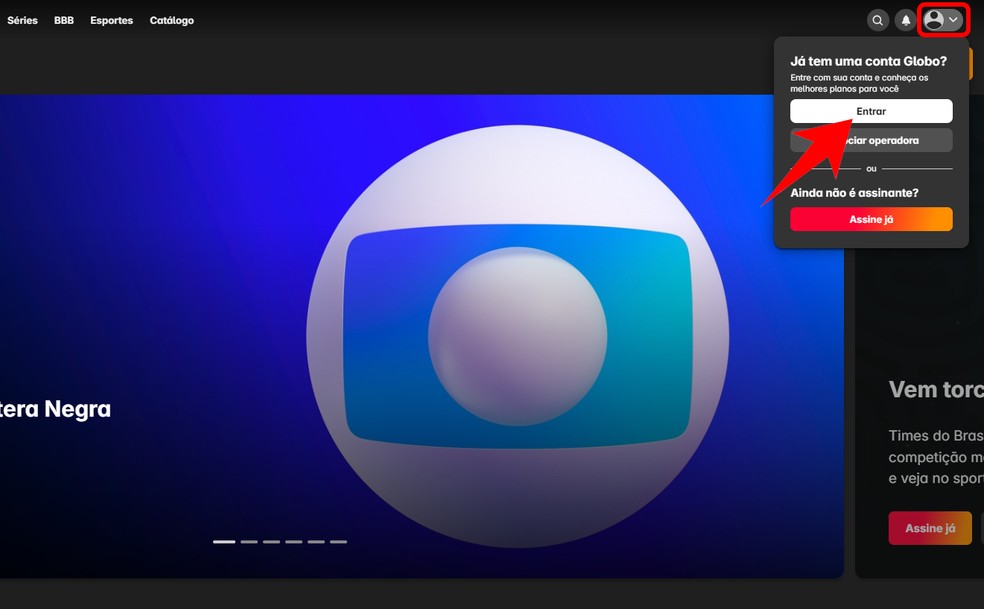Select the first carousel indicator
984x609 pixels.
pos(224,541)
